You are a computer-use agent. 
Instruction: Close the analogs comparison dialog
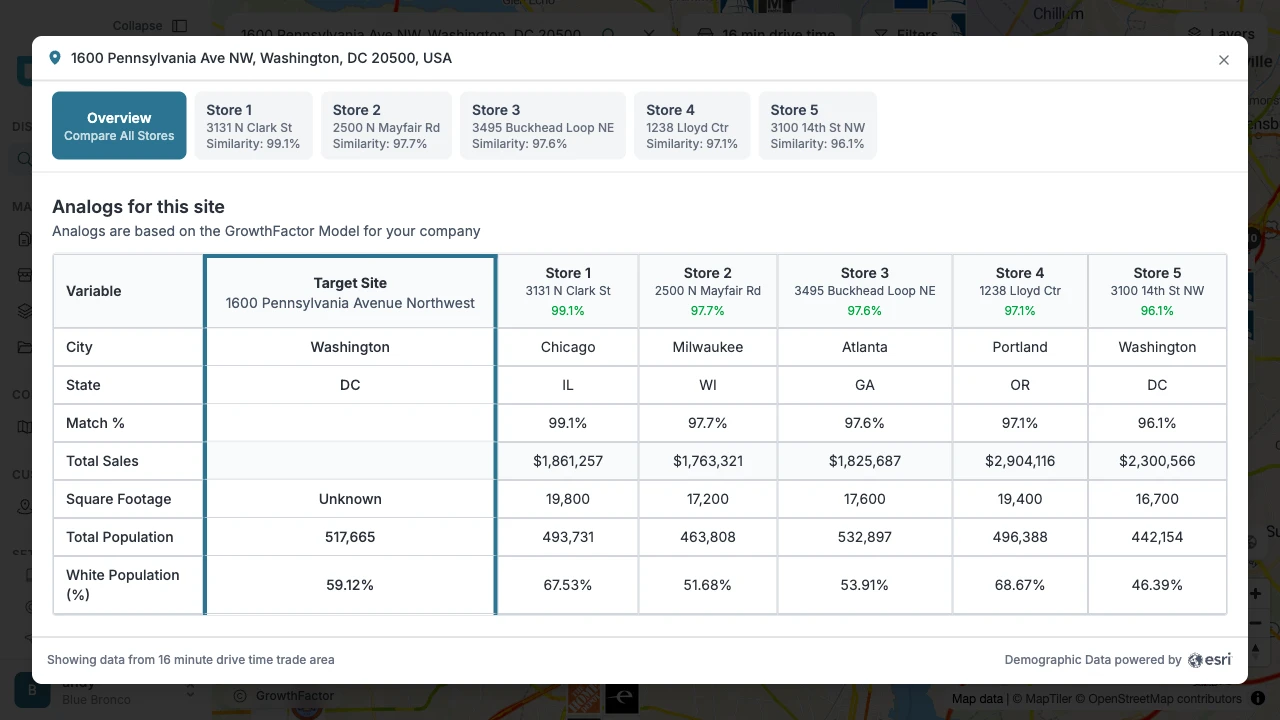pos(1224,60)
